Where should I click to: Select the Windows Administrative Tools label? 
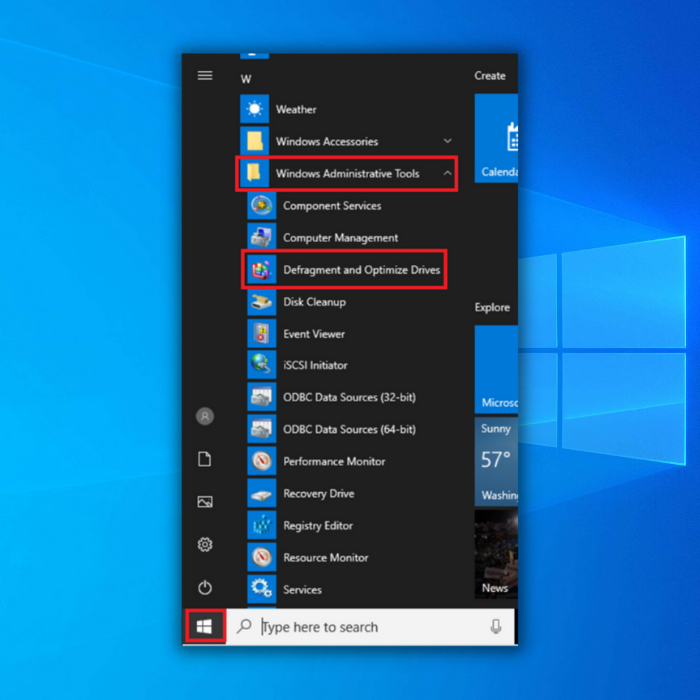pos(347,174)
